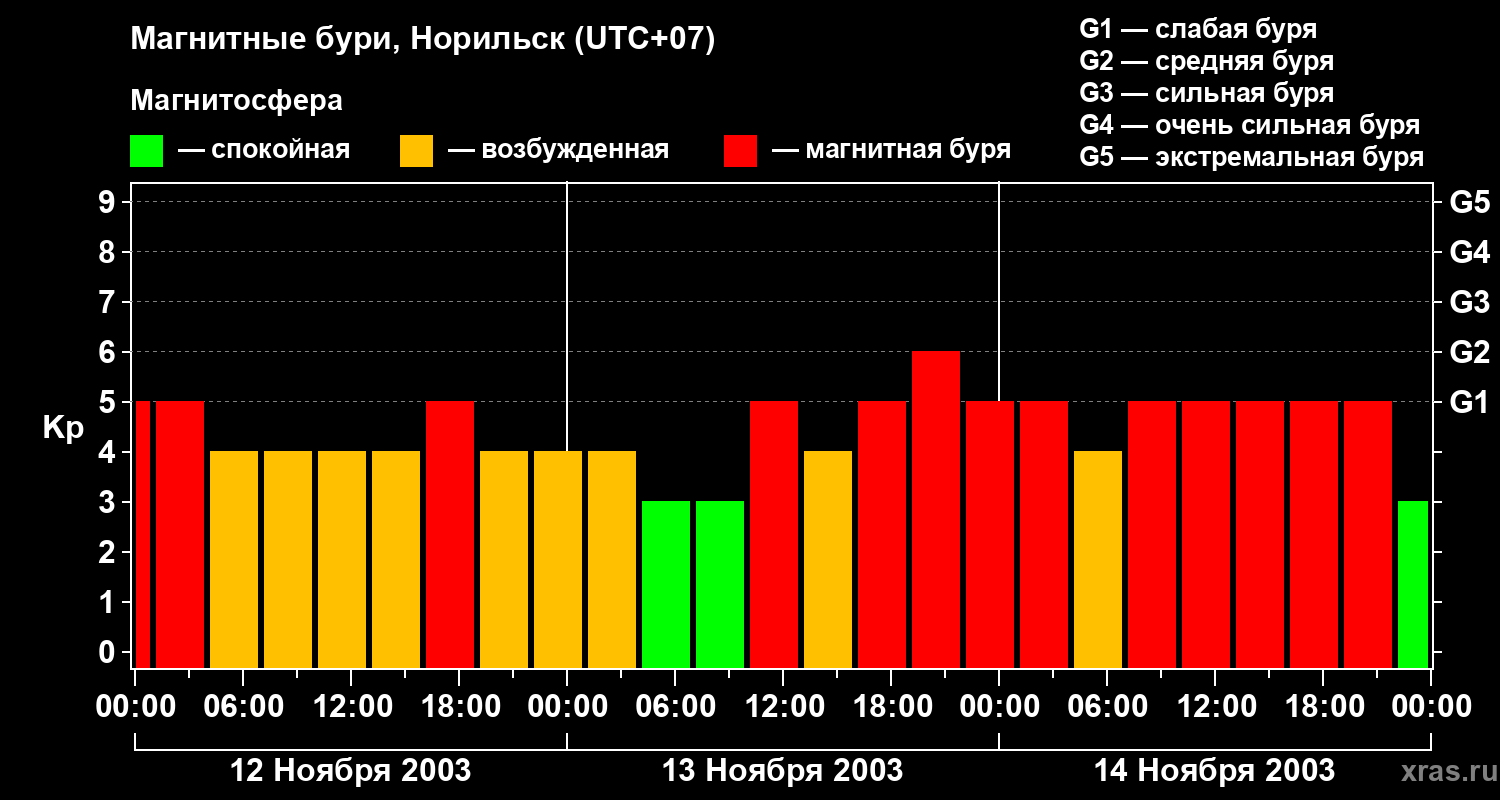Click the '12:00' tick label on 12 November
The width and height of the screenshot is (1500, 800).
(x=351, y=706)
